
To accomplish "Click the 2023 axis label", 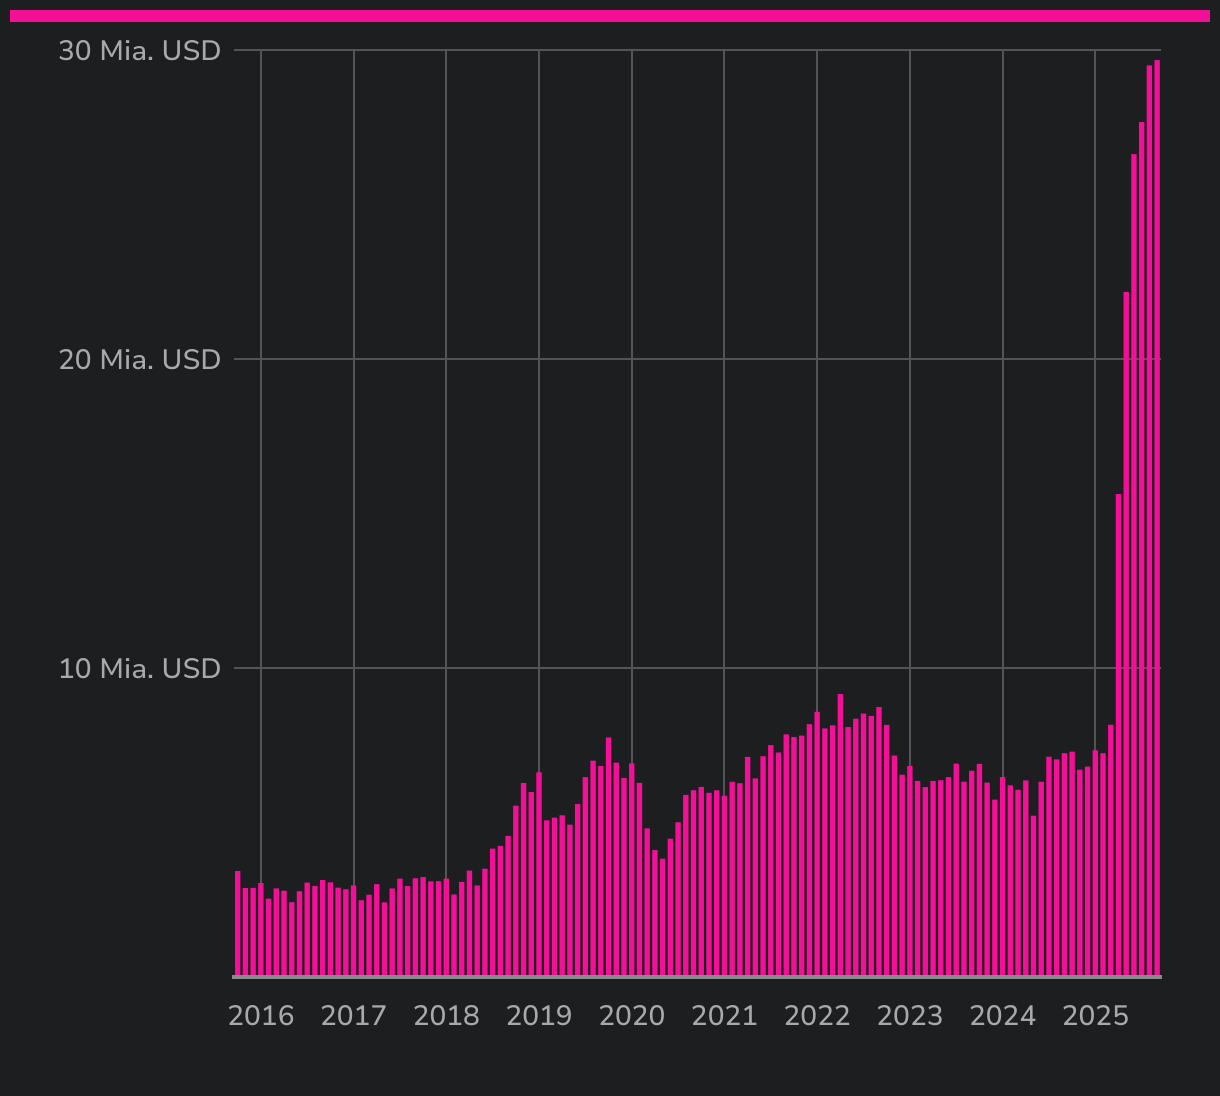I will (x=910, y=1016).
